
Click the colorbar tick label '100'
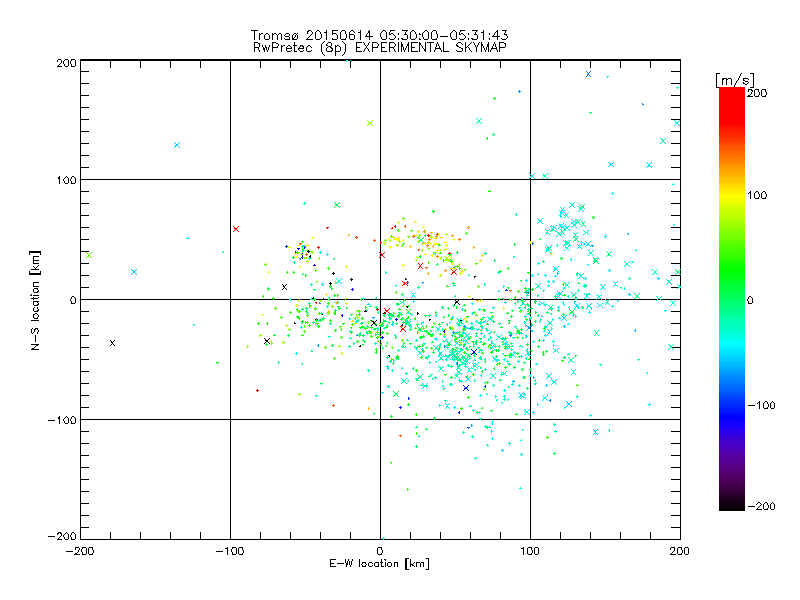(x=757, y=195)
